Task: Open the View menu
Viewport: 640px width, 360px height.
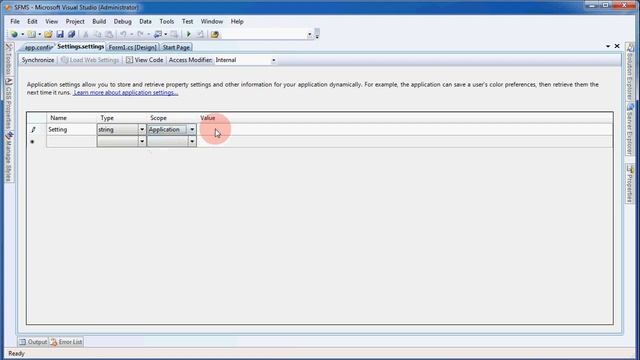Action: click(x=51, y=21)
